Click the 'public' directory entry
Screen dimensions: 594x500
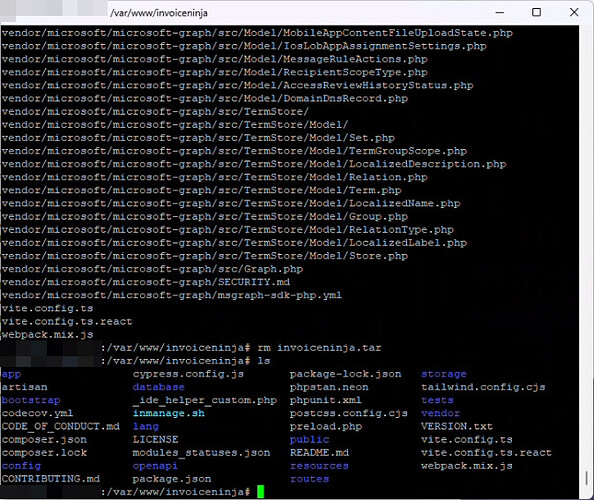[x=310, y=439]
